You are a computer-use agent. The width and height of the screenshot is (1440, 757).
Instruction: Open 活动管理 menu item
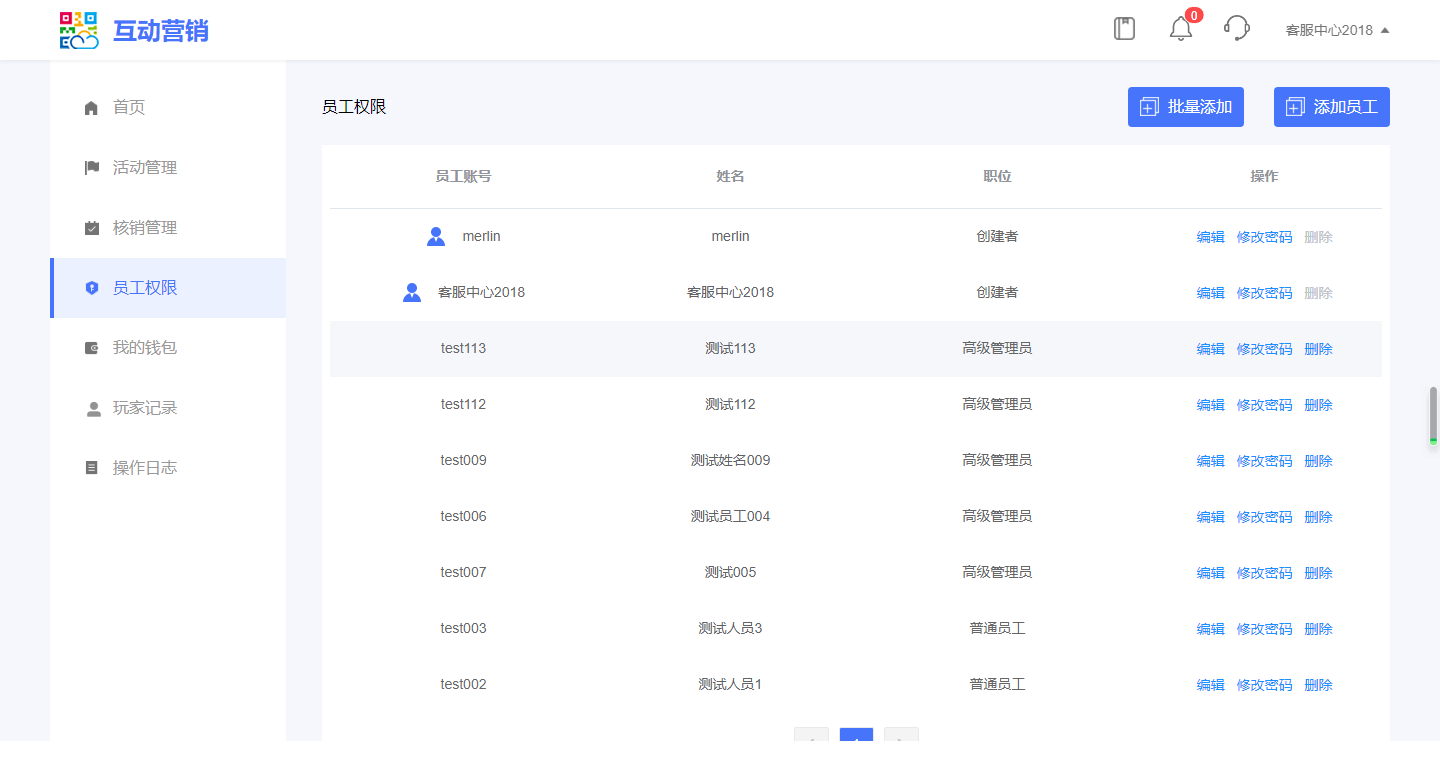(168, 168)
